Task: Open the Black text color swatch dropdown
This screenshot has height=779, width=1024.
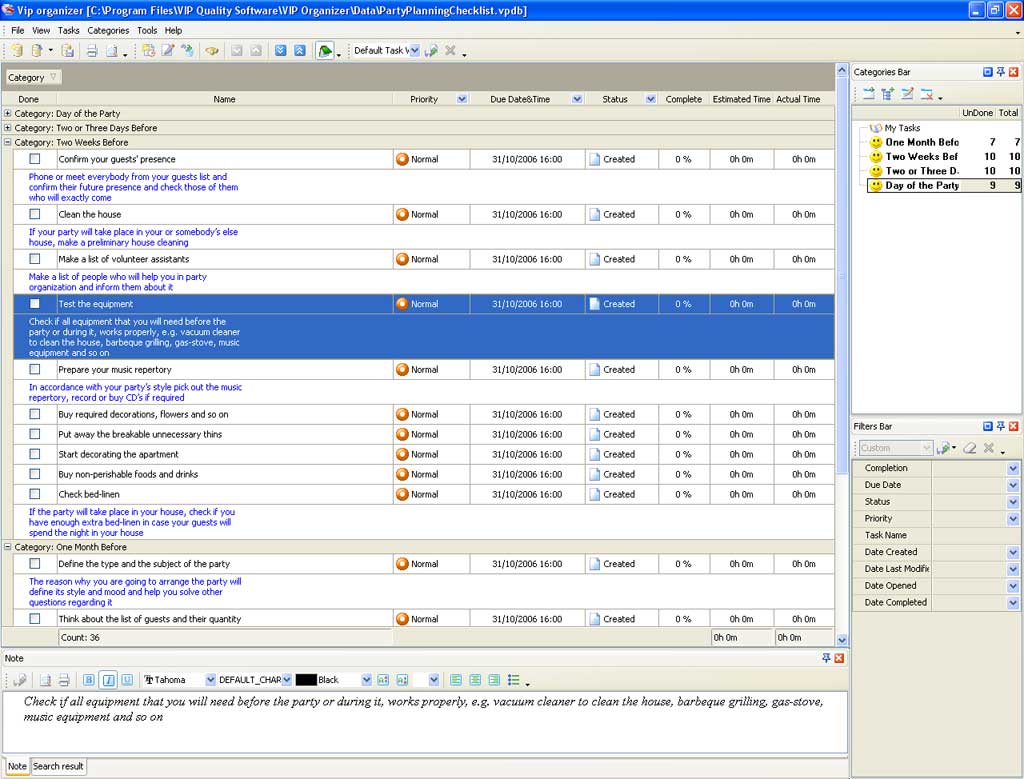Action: click(365, 679)
